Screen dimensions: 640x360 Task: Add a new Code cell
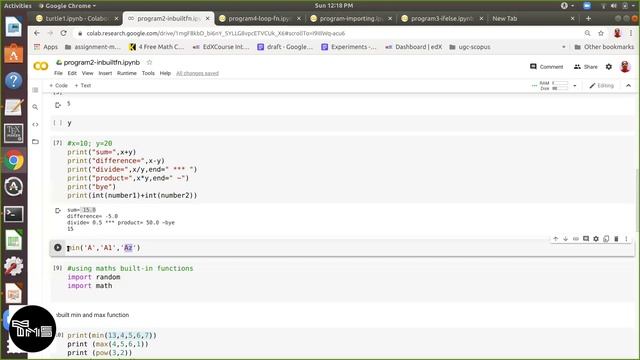click(x=58, y=85)
